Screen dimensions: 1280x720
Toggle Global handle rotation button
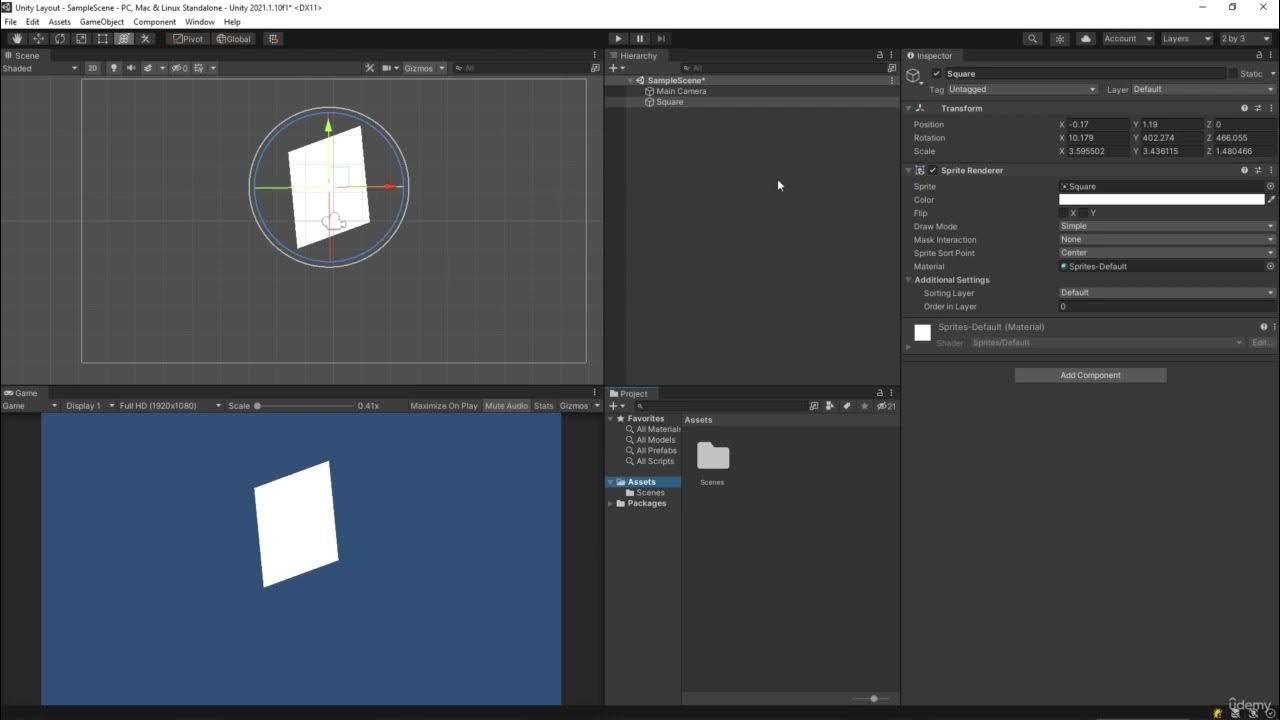point(234,39)
